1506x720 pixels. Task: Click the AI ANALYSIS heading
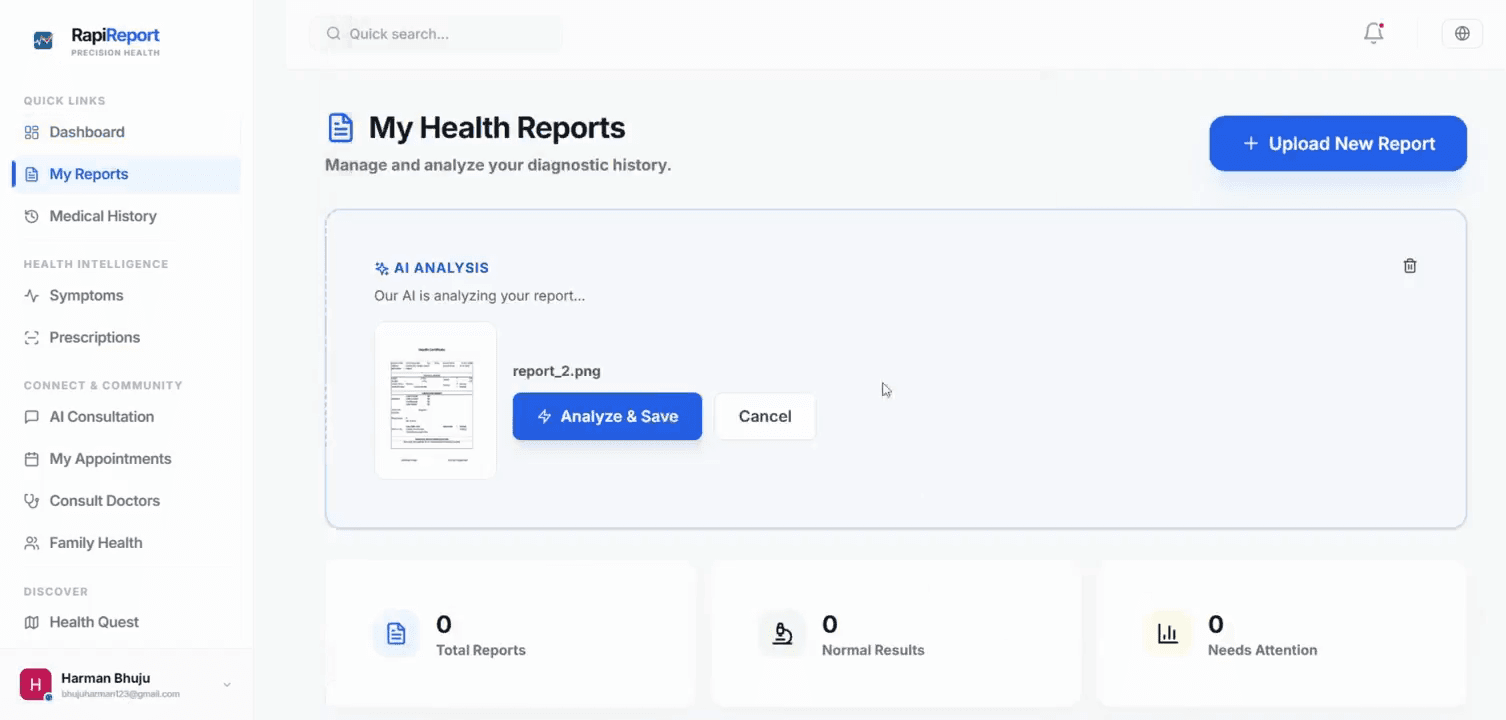(441, 268)
